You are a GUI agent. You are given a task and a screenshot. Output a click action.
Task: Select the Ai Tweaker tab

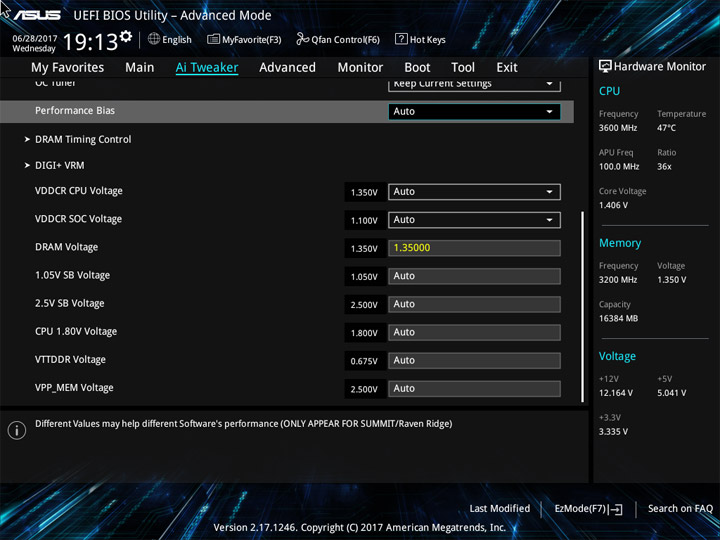[x=207, y=68]
